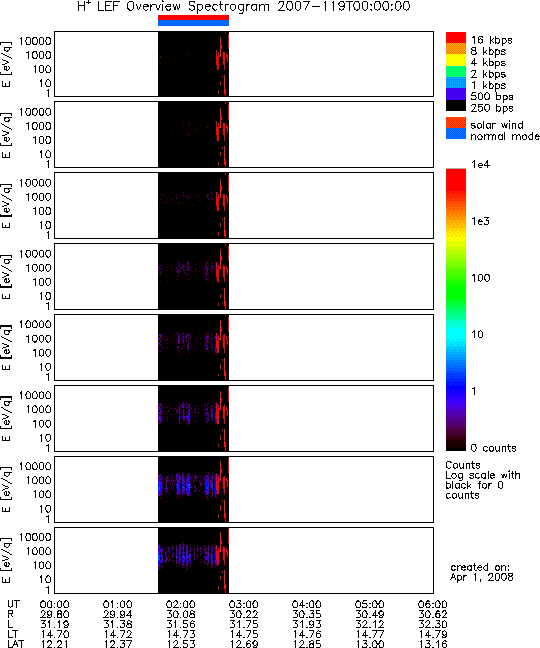Click the UT 06:00 time label
Image resolution: width=540 pixels, height=648 pixels.
click(x=432, y=605)
